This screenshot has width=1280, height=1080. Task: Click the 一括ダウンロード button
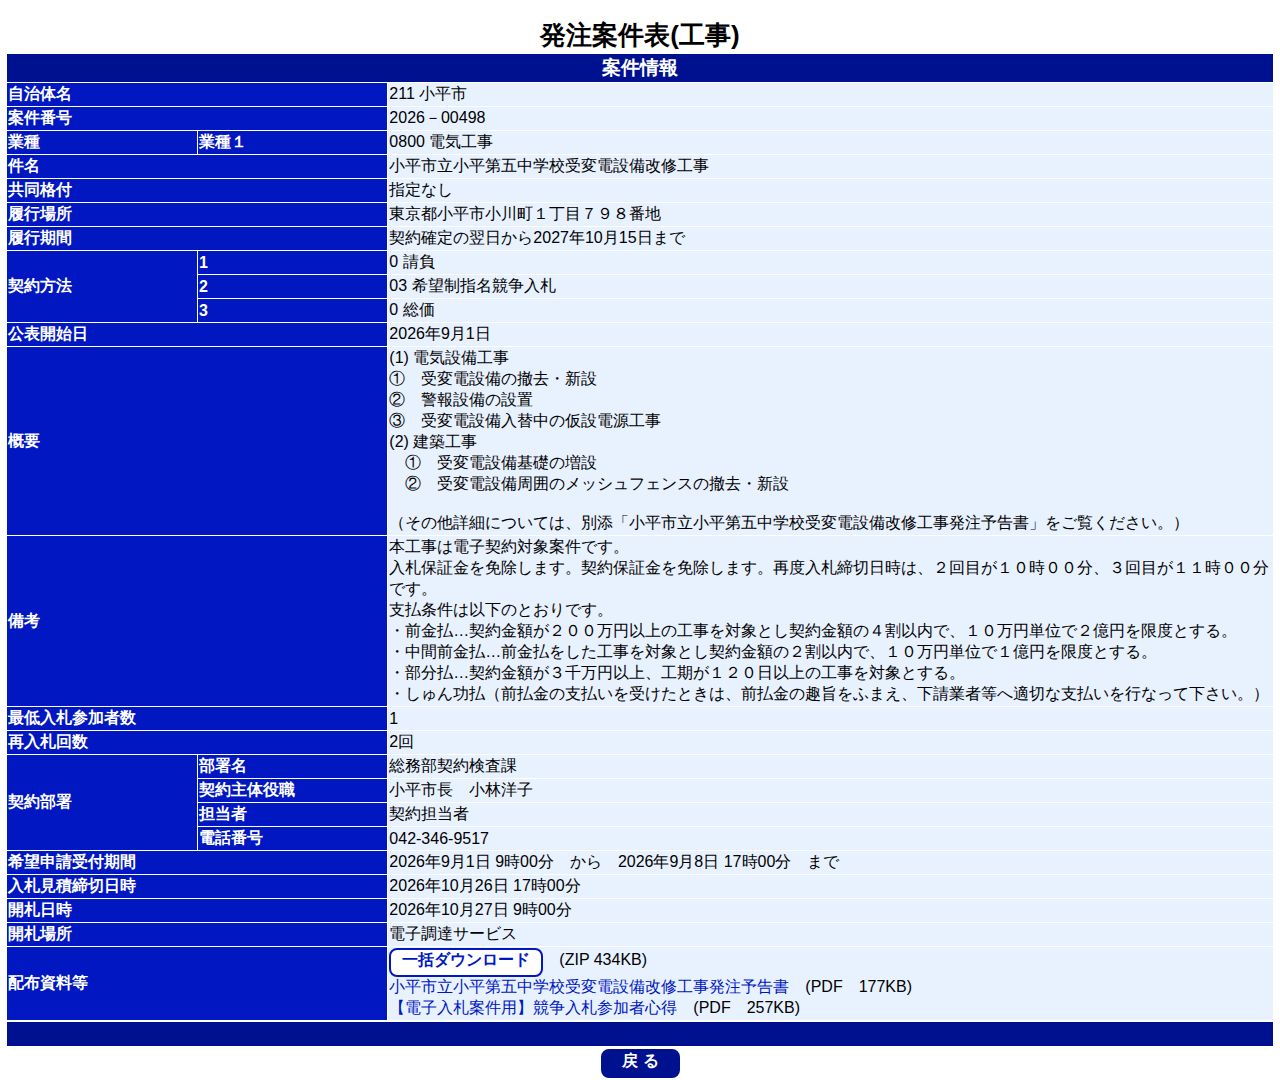[465, 961]
